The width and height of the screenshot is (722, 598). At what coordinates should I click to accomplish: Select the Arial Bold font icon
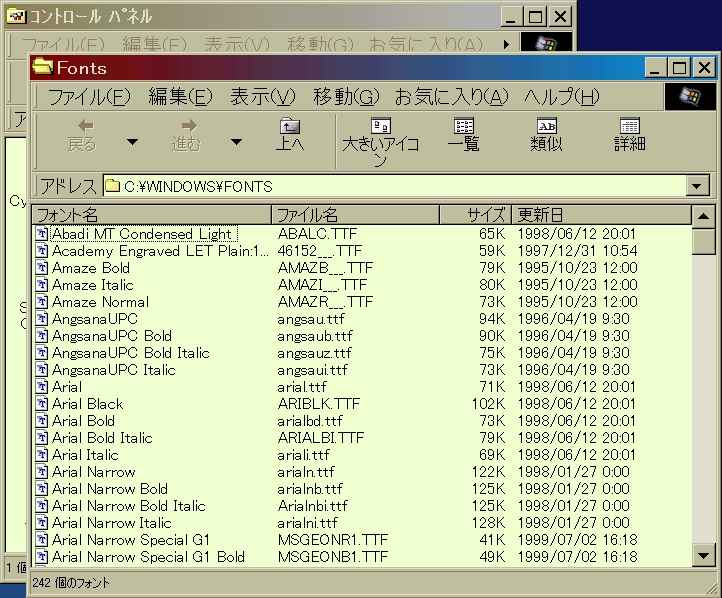click(42, 421)
